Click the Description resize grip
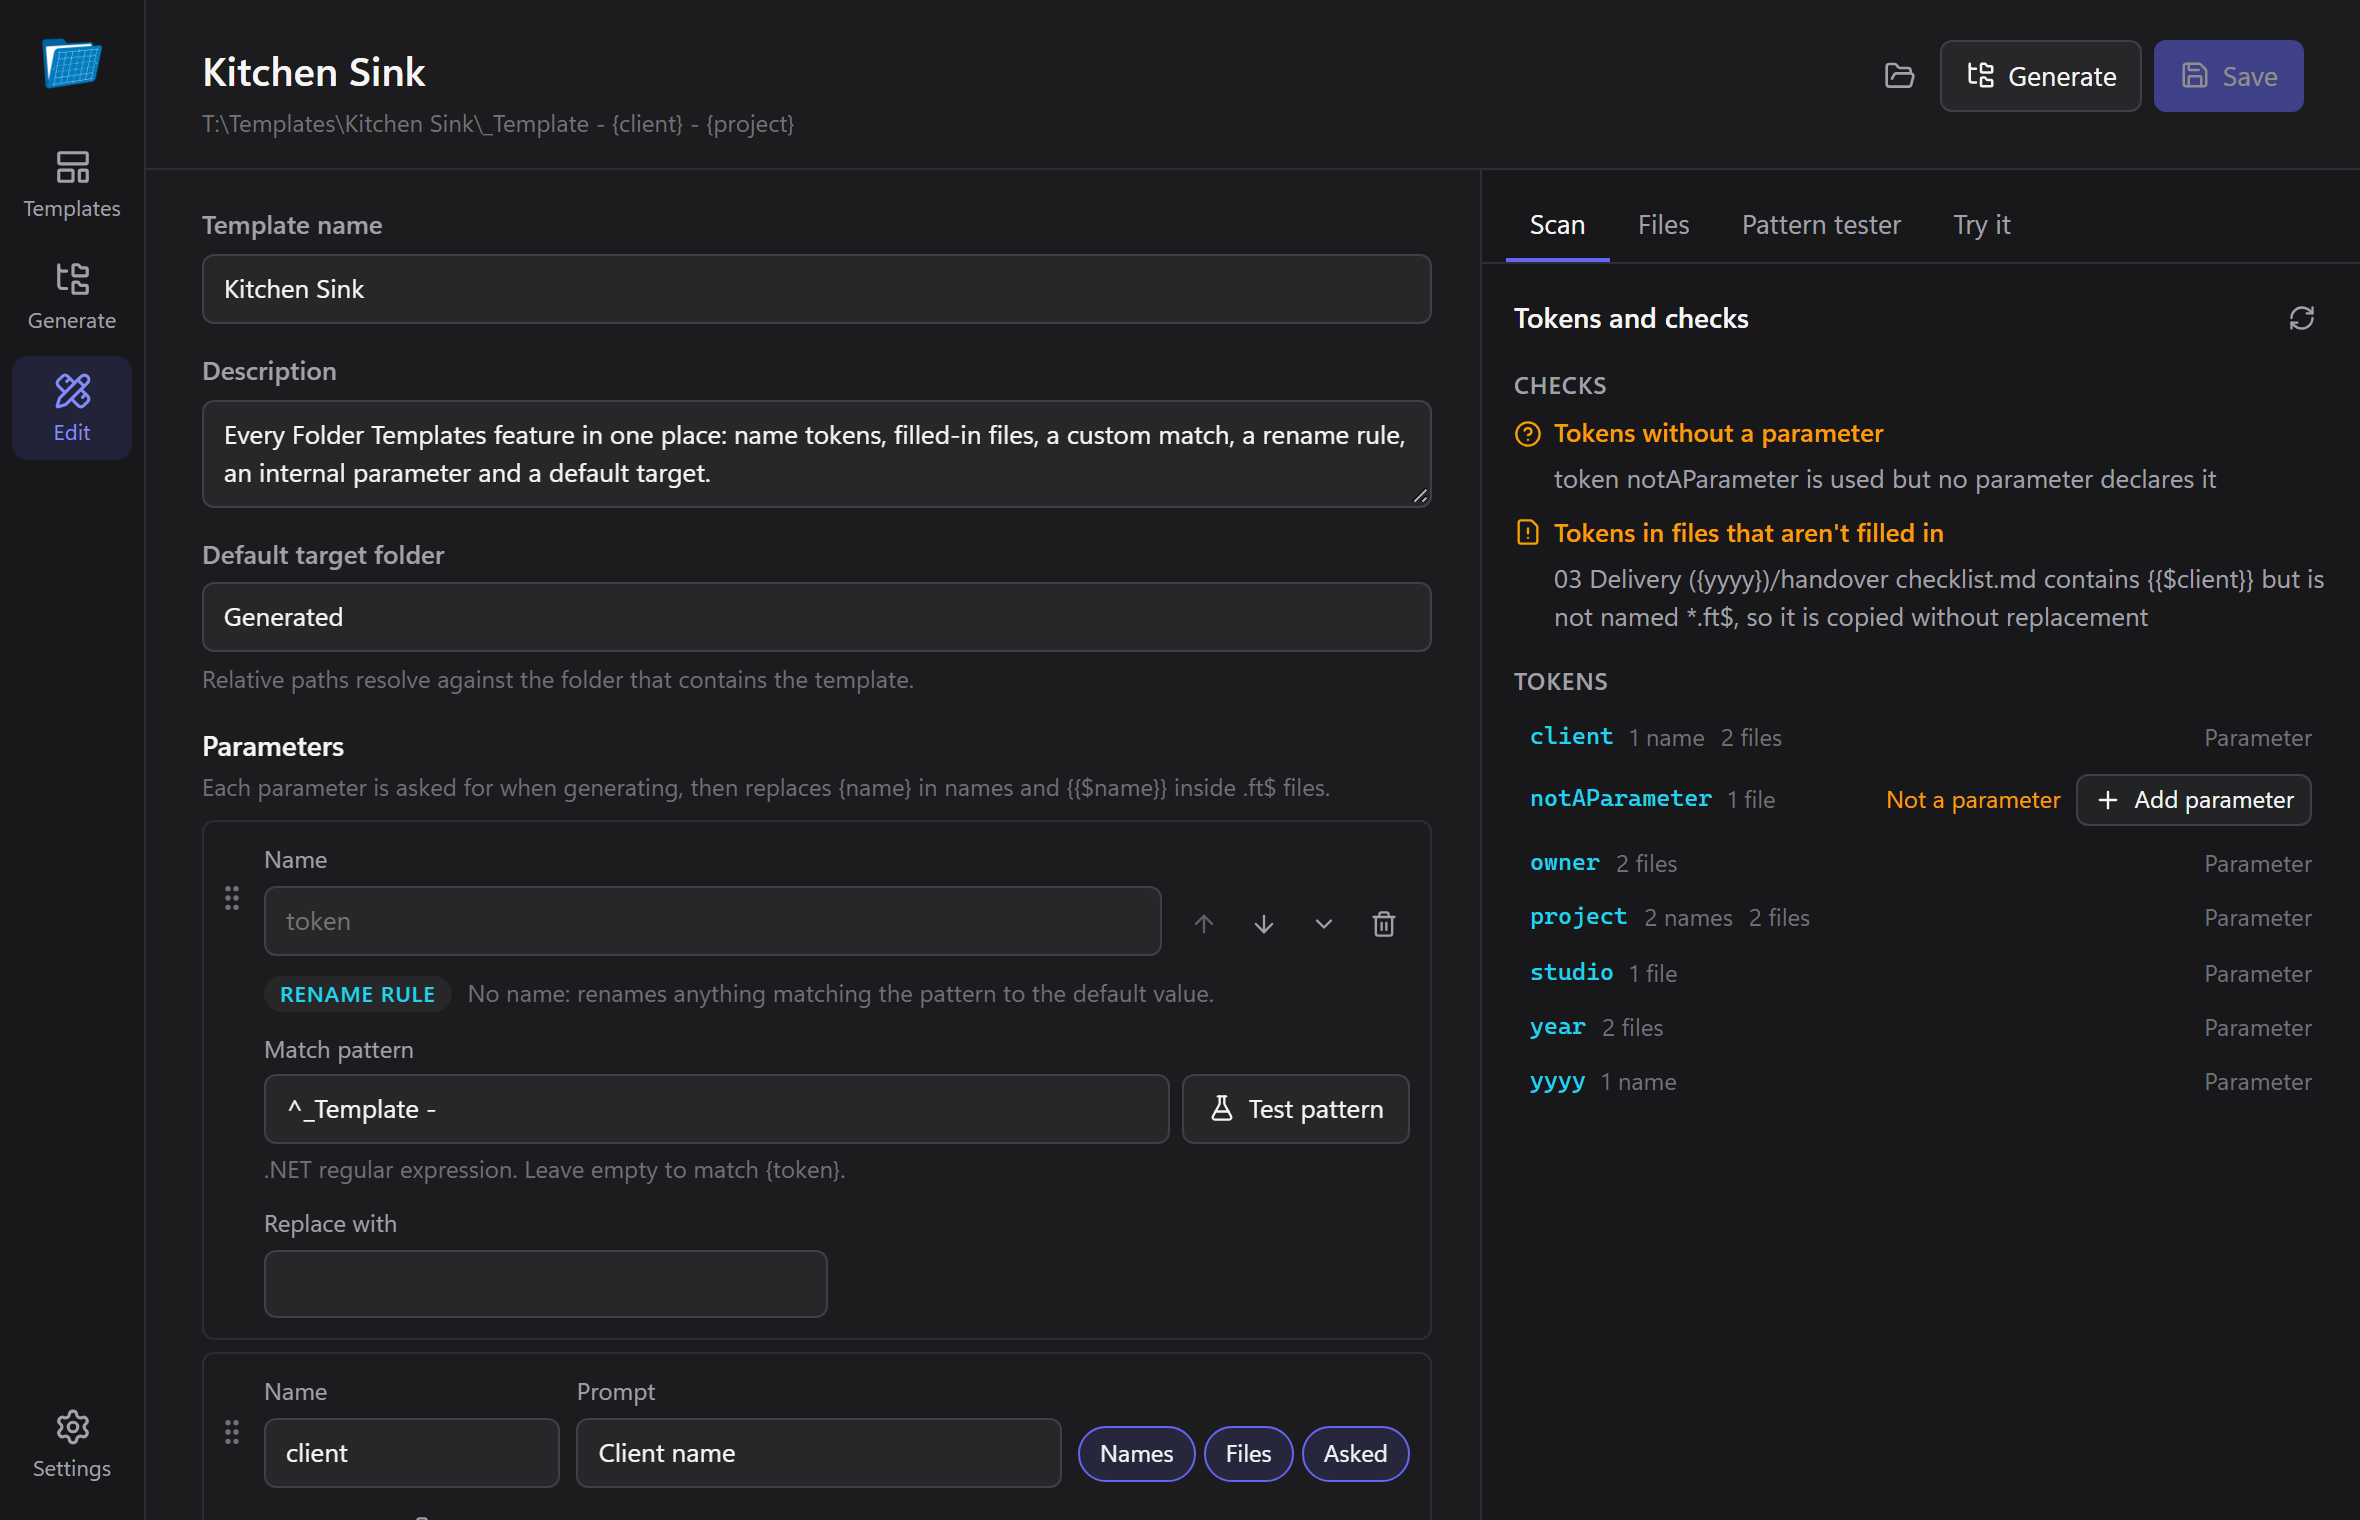 [x=1420, y=496]
